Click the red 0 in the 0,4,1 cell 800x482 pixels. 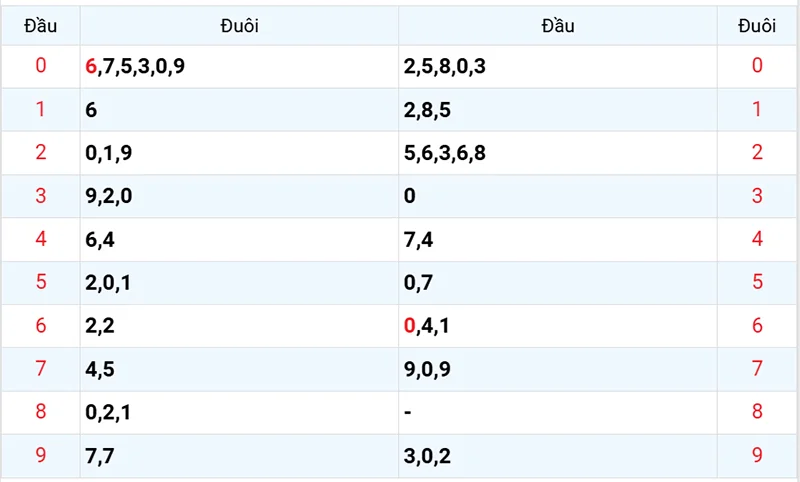coord(410,325)
